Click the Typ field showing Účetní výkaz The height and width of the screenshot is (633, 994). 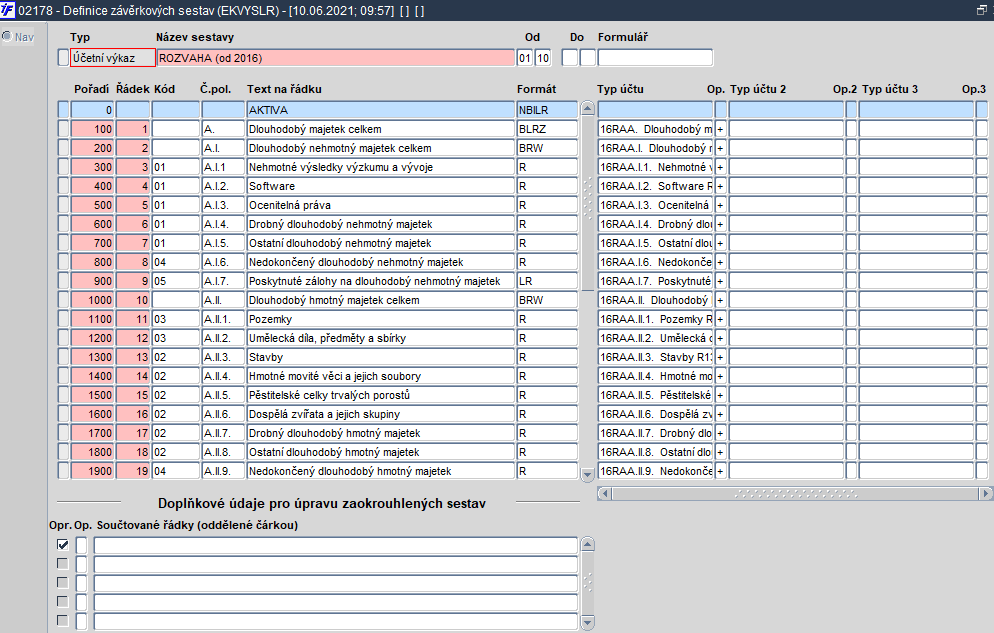point(112,58)
